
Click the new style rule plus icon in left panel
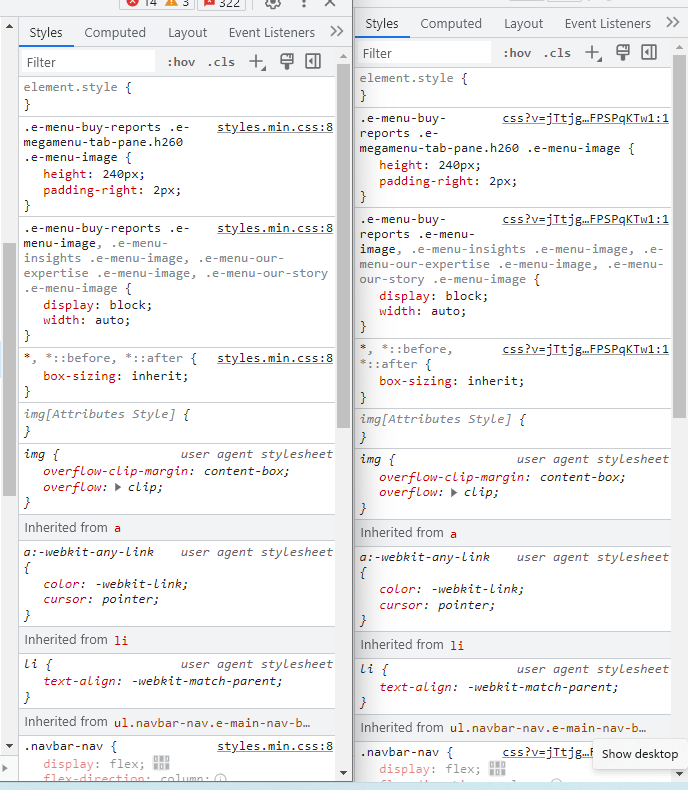(x=257, y=62)
